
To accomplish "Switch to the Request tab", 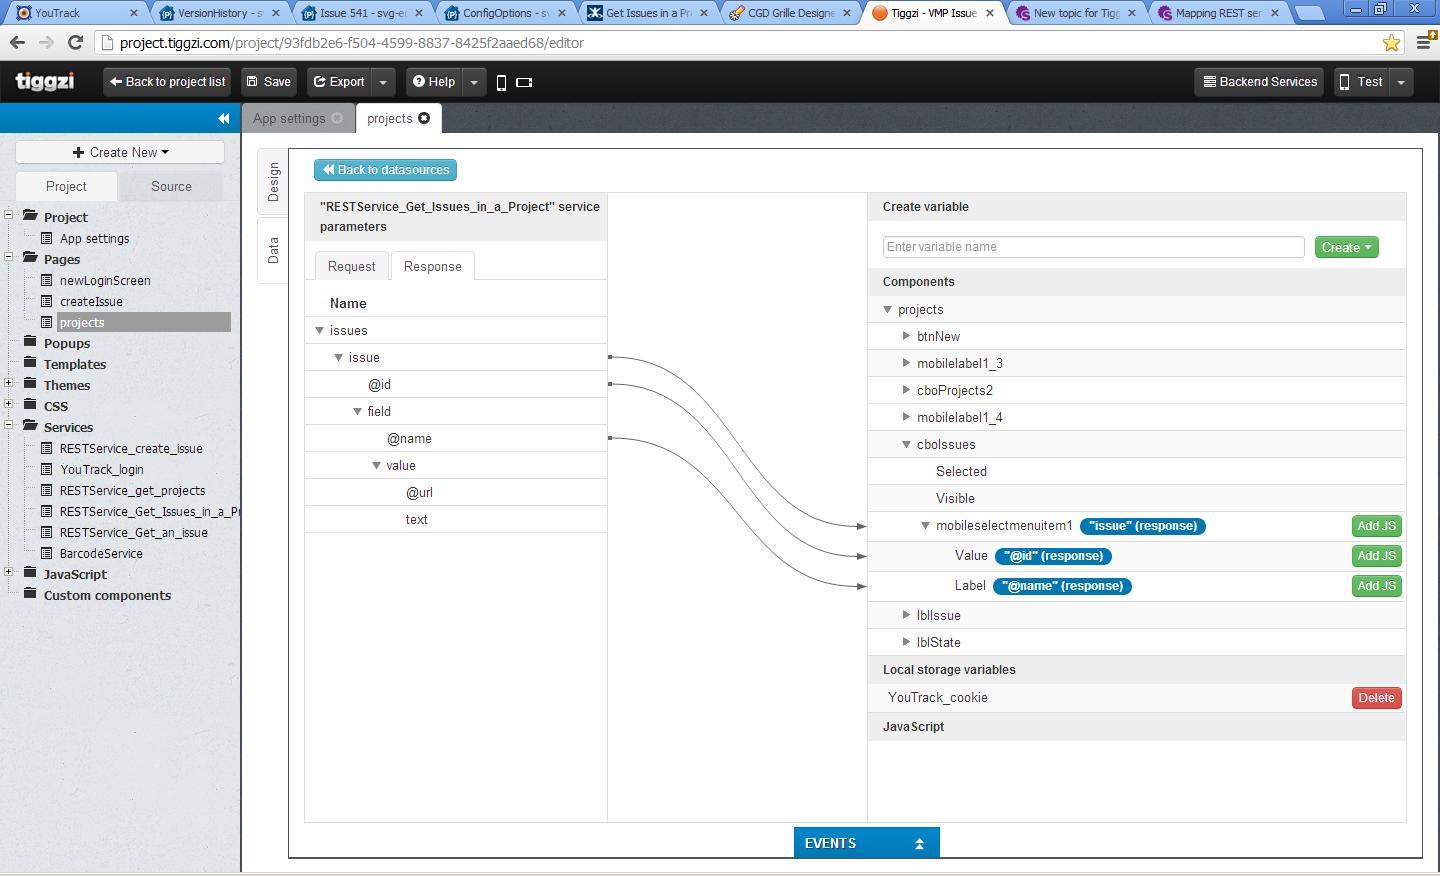I will 351,266.
